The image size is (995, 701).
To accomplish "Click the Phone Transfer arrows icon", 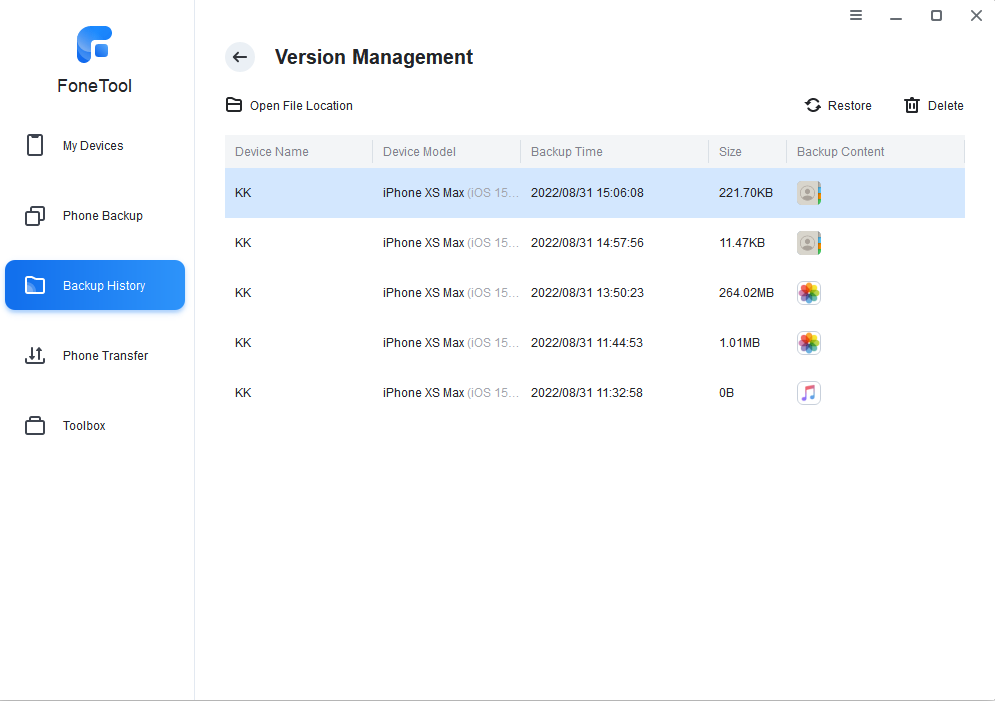I will point(35,355).
